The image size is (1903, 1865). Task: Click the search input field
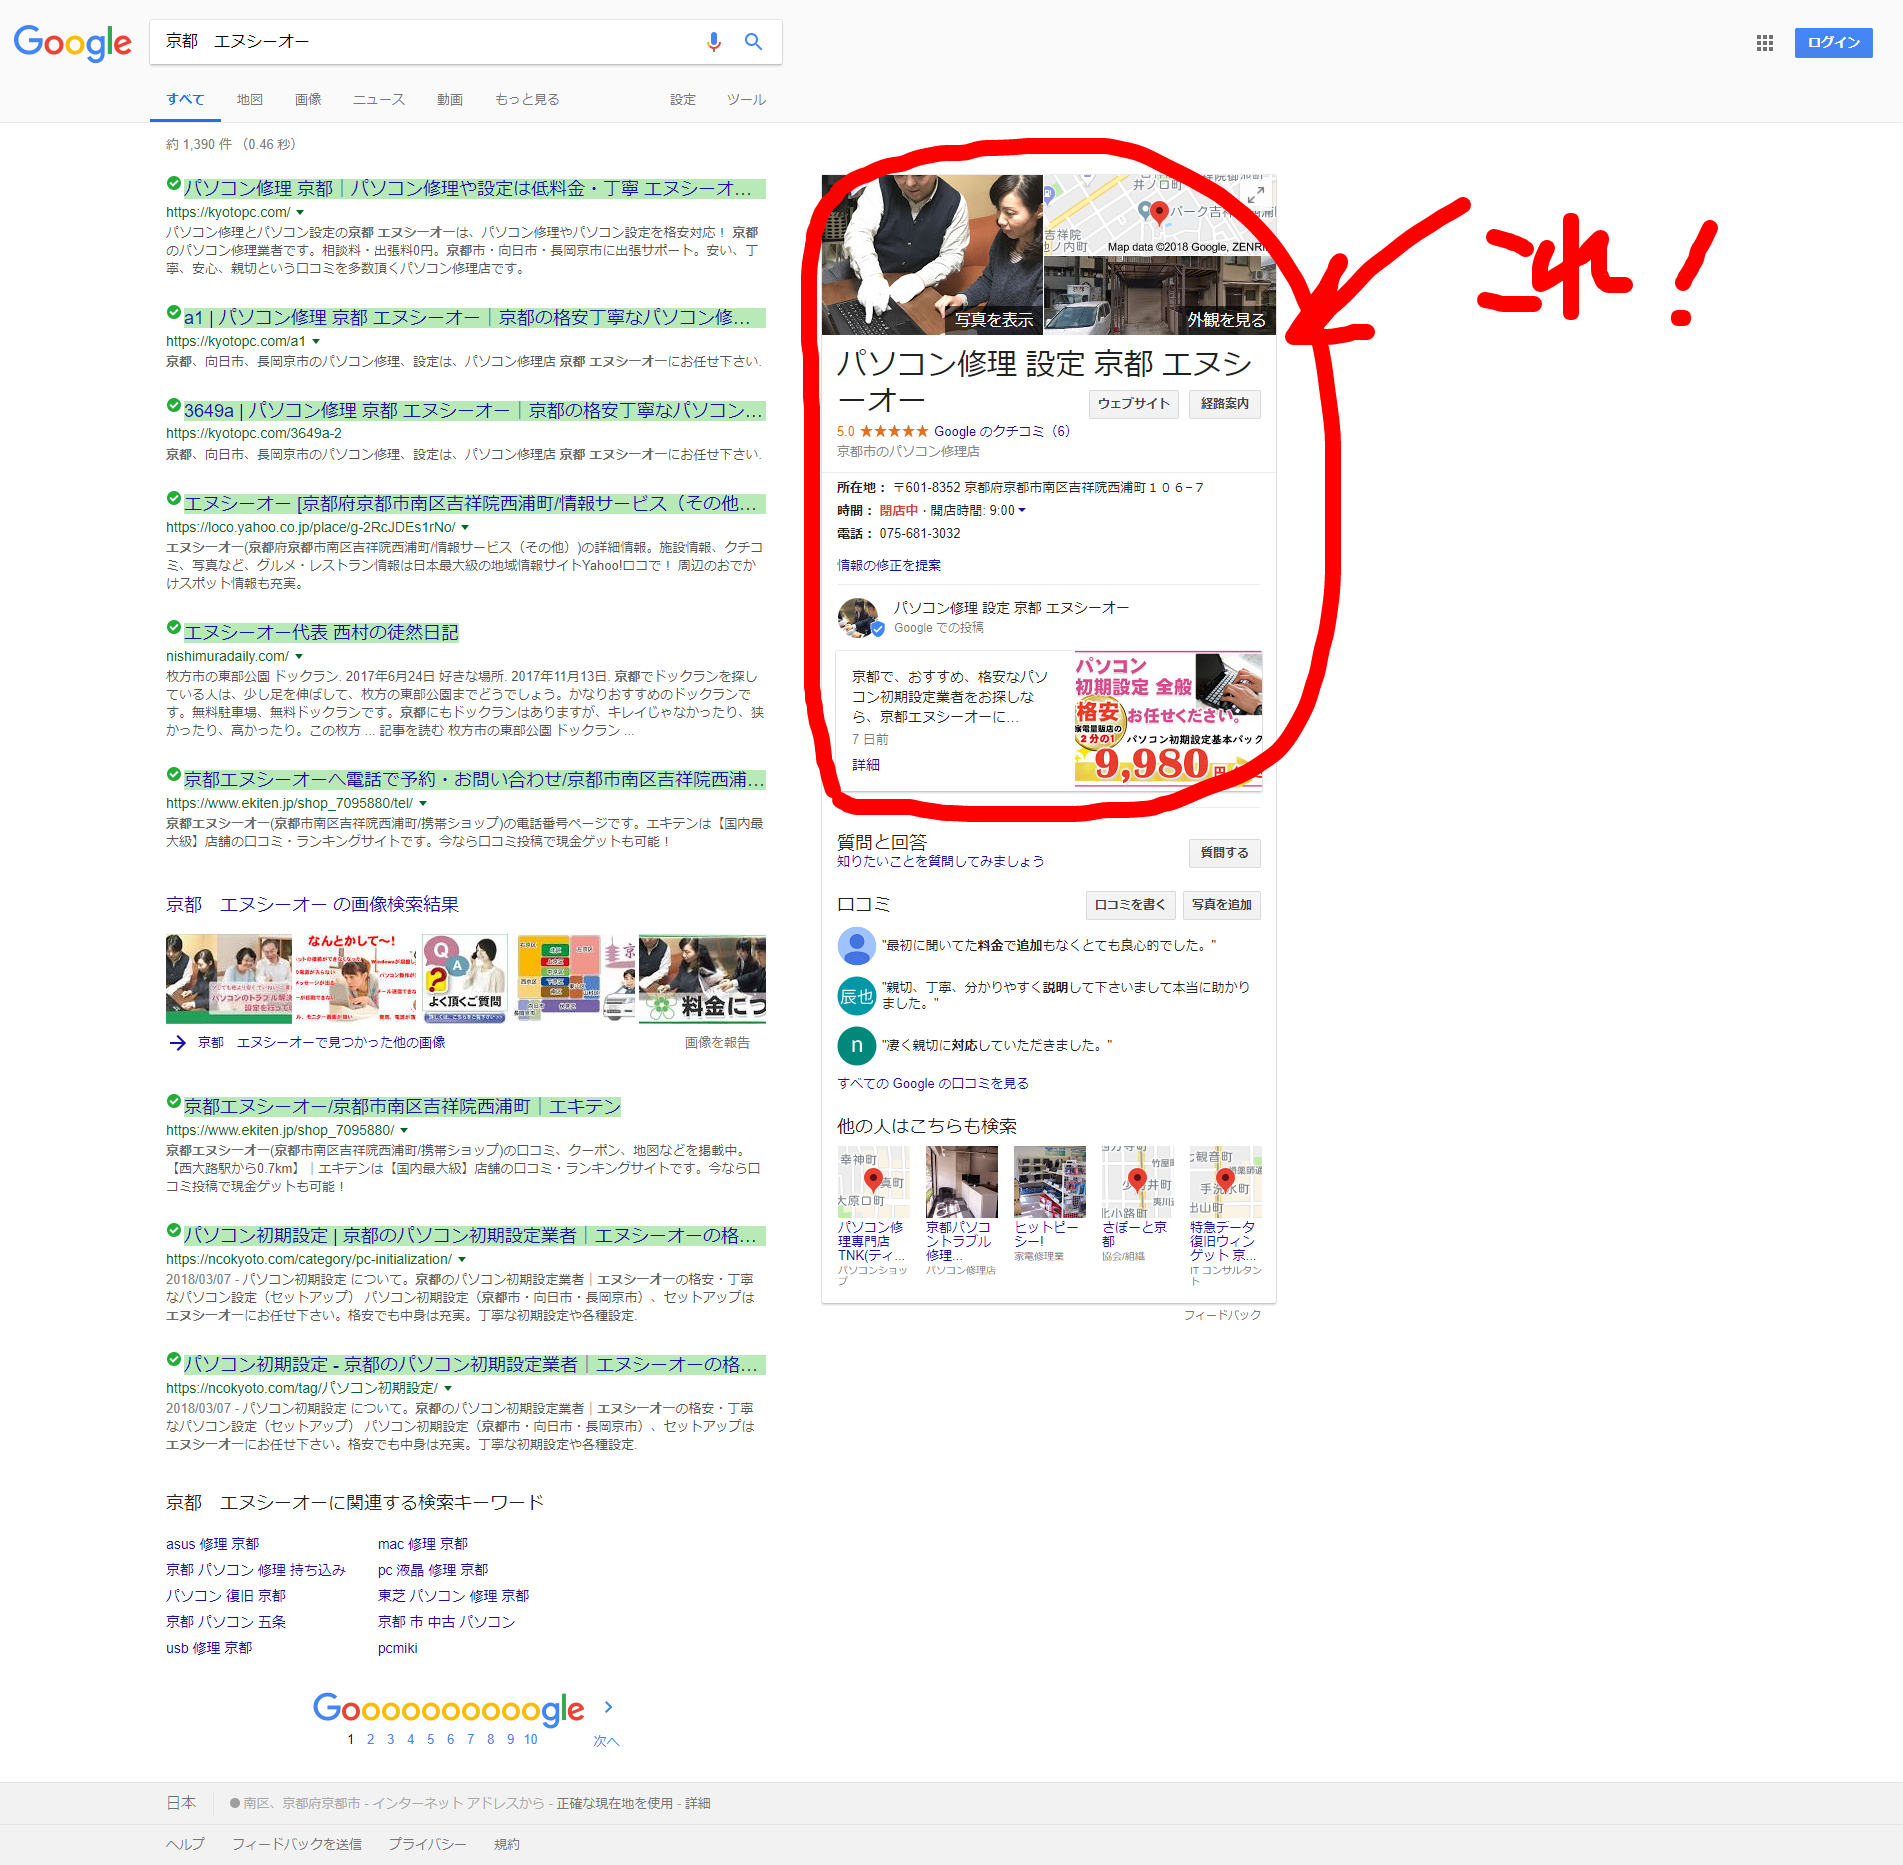click(425, 42)
